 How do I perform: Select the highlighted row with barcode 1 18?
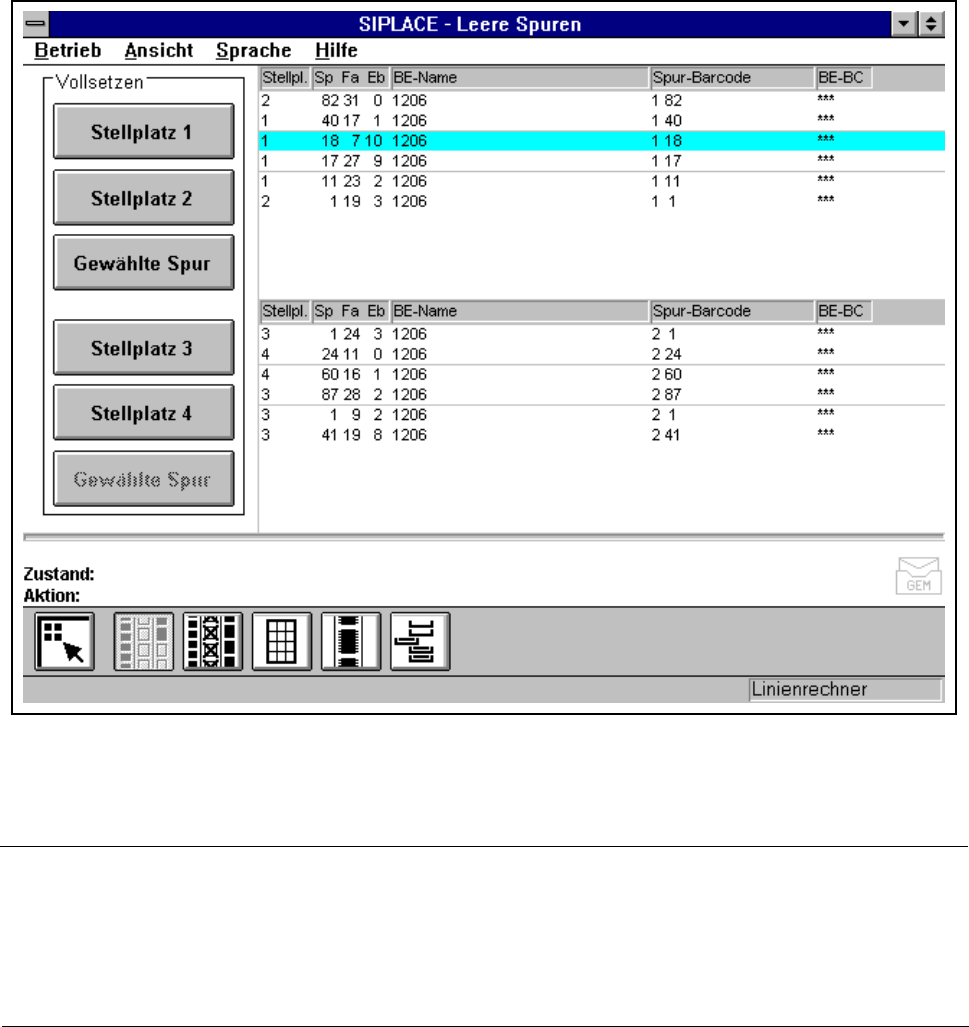(x=601, y=141)
